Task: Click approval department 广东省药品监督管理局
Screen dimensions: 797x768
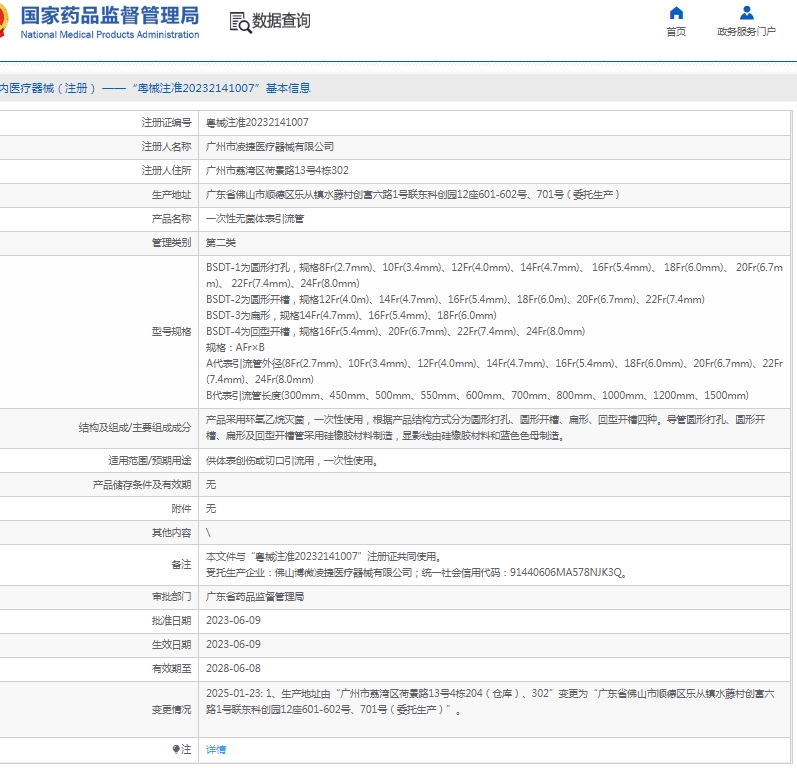Action: [x=255, y=597]
